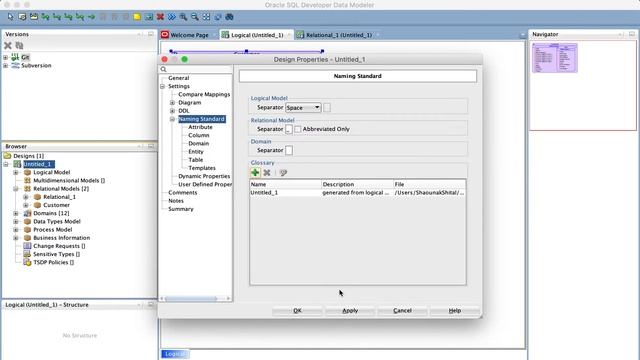Click the Fit Screen toolbar icon
Viewport: 640px width, 360px height.
207,17
